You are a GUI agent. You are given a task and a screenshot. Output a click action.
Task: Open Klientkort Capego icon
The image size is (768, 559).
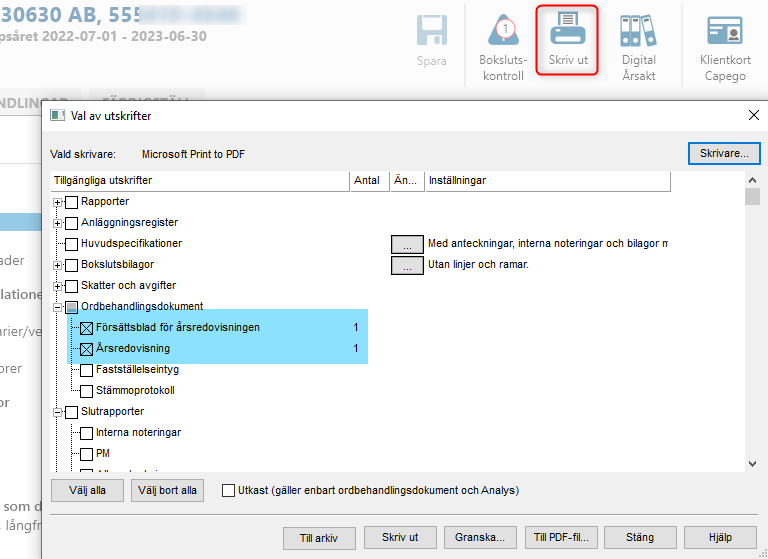pyautogui.click(x=725, y=30)
